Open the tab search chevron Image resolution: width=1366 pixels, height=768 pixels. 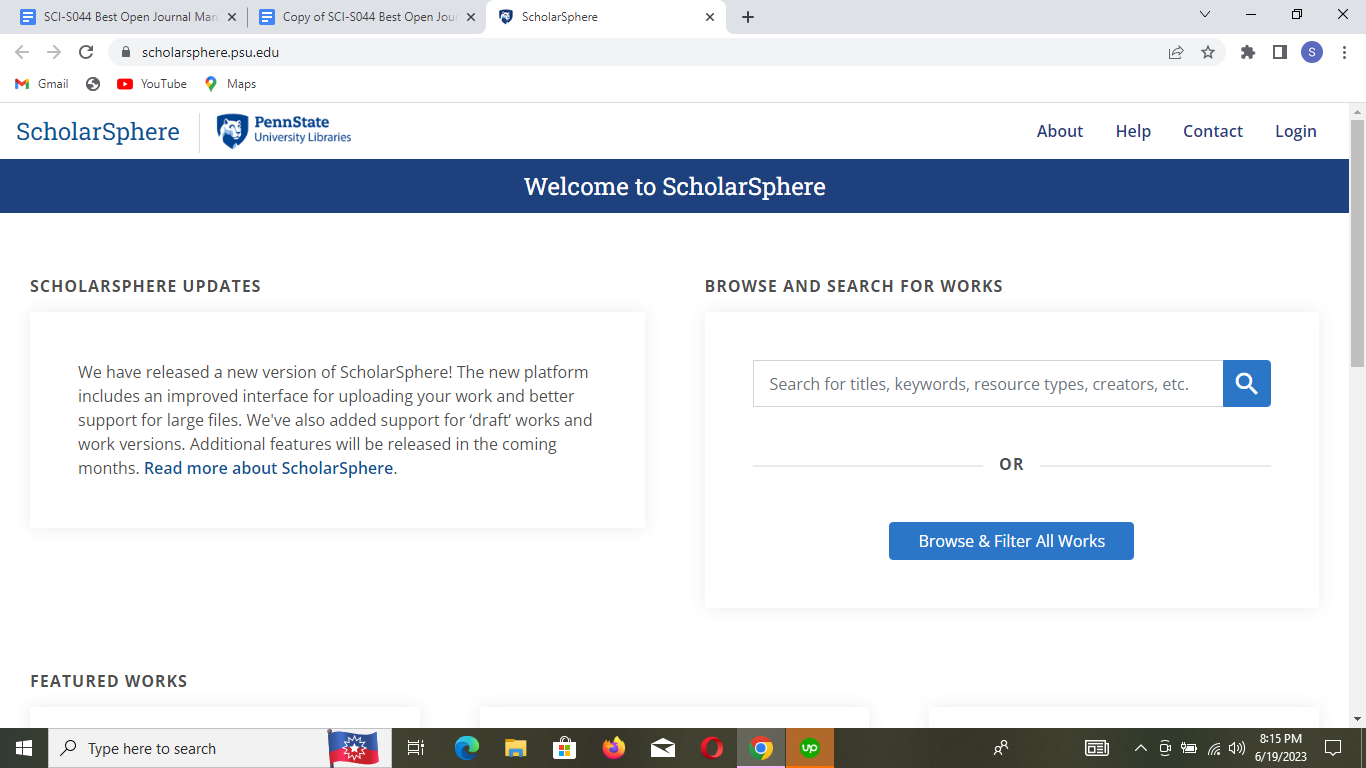(1205, 14)
